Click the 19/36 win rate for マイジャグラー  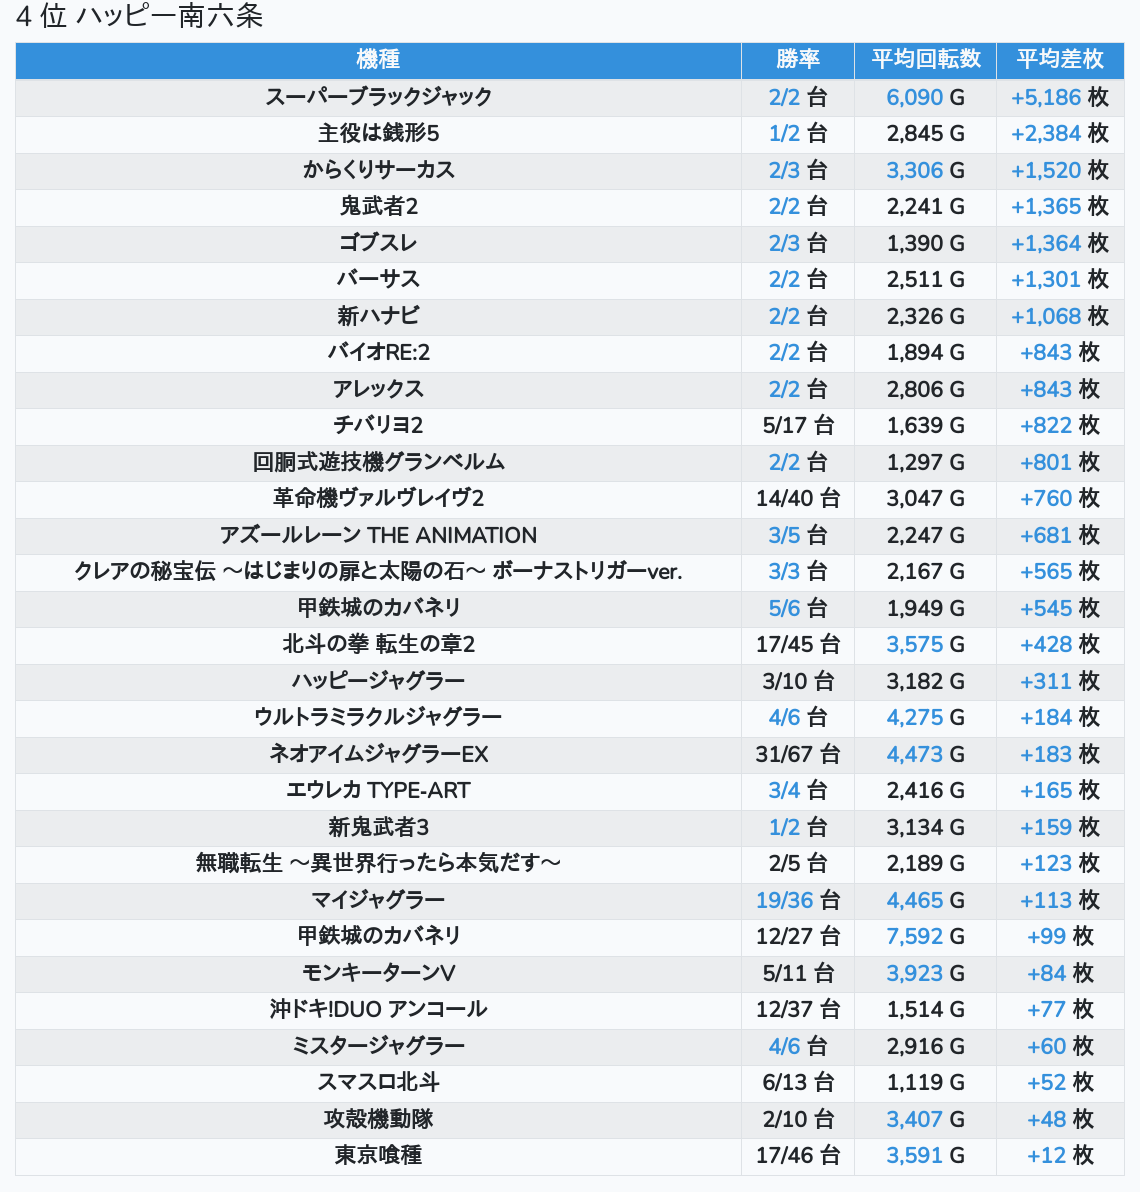pyautogui.click(x=784, y=900)
